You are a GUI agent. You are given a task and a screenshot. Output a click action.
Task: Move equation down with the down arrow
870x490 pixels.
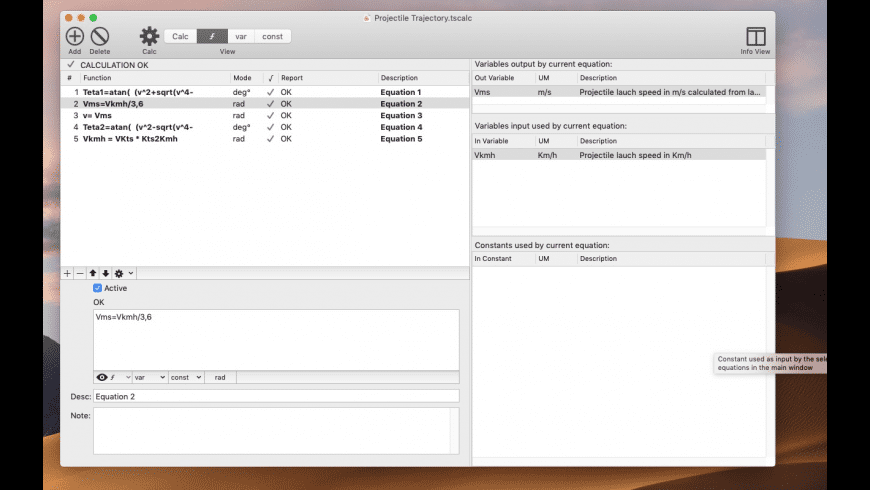coord(106,273)
